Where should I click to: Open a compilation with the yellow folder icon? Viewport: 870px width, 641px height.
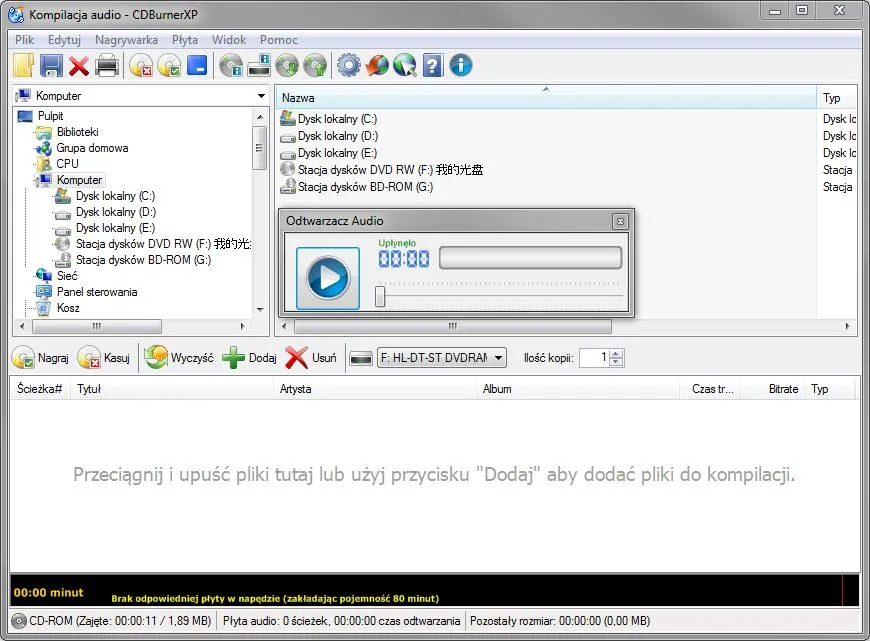click(x=23, y=65)
